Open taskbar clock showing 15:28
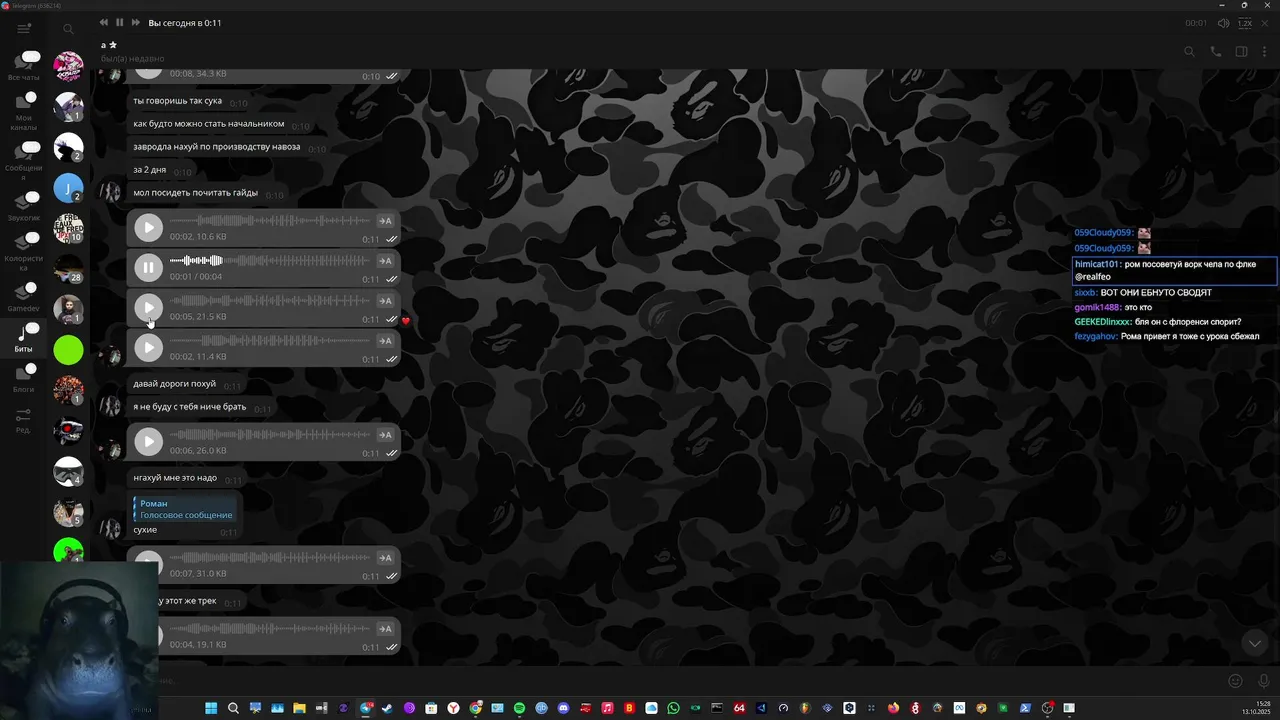The height and width of the screenshot is (720, 1280). click(1256, 708)
